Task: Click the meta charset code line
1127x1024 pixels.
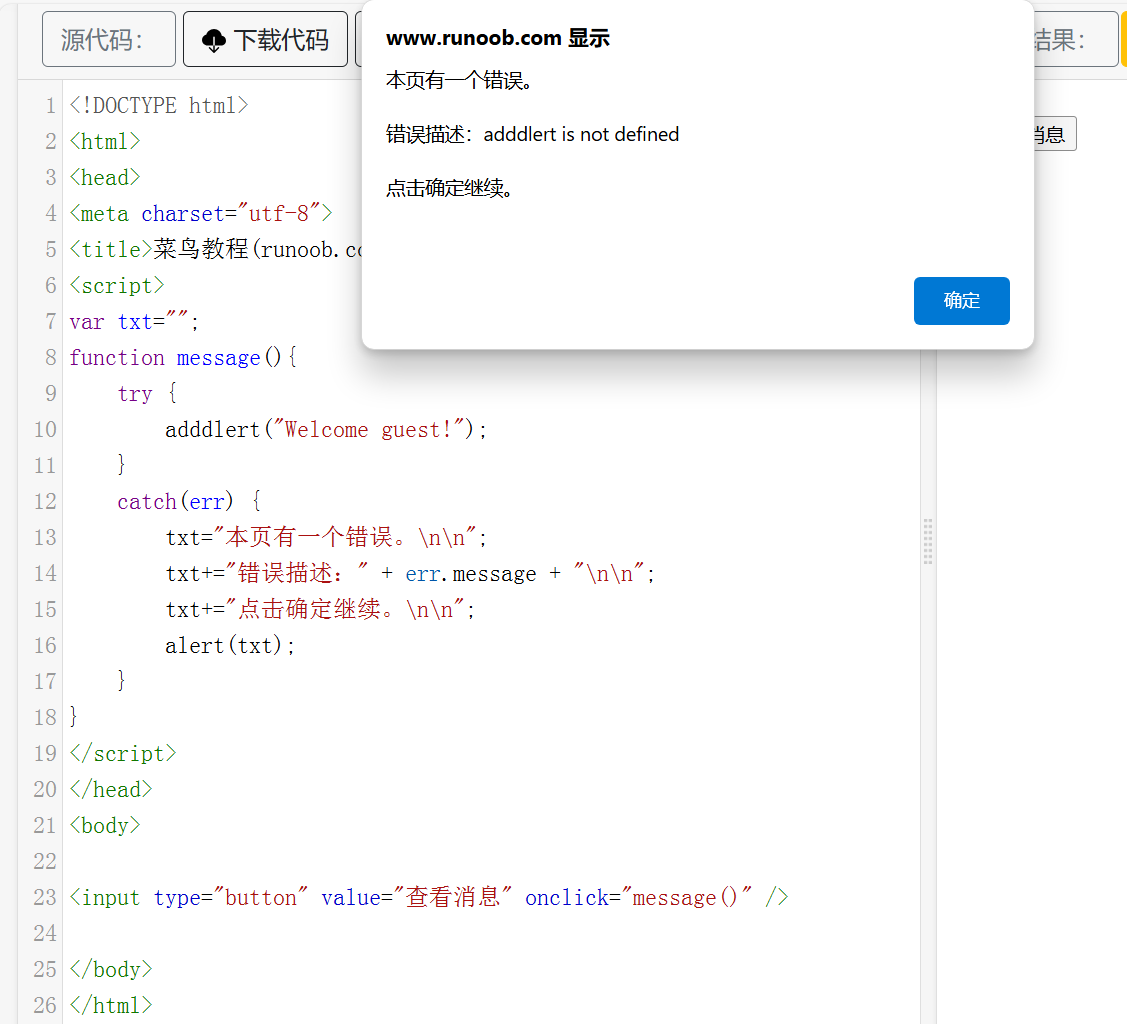Action: (201, 213)
